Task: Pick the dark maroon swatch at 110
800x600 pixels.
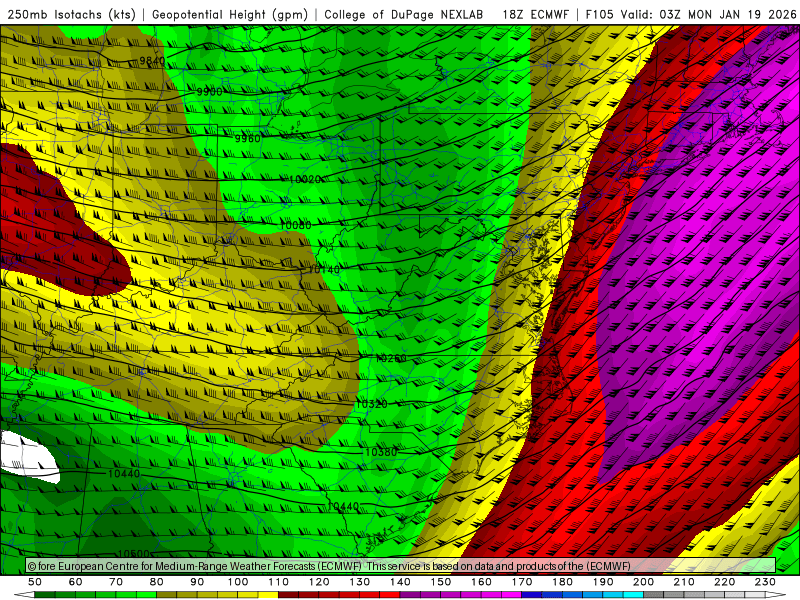Action: (x=289, y=595)
